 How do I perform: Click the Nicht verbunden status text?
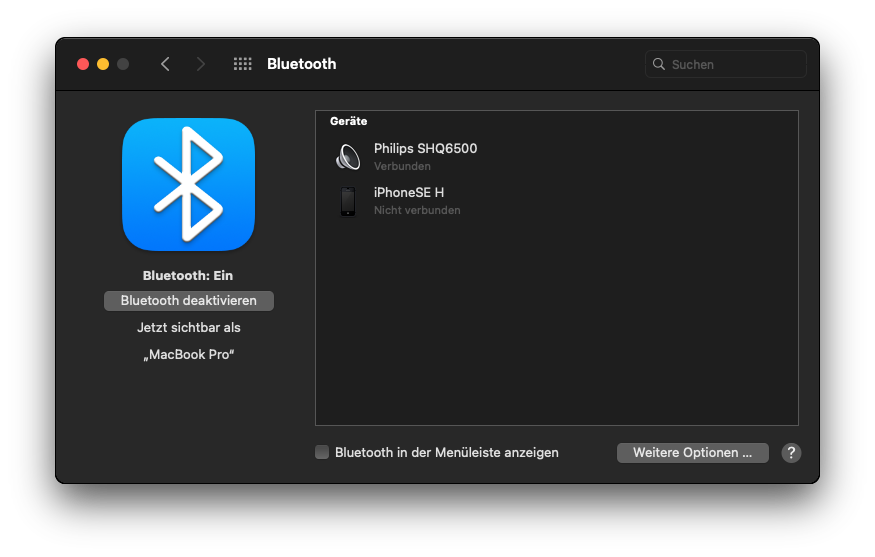[417, 210]
